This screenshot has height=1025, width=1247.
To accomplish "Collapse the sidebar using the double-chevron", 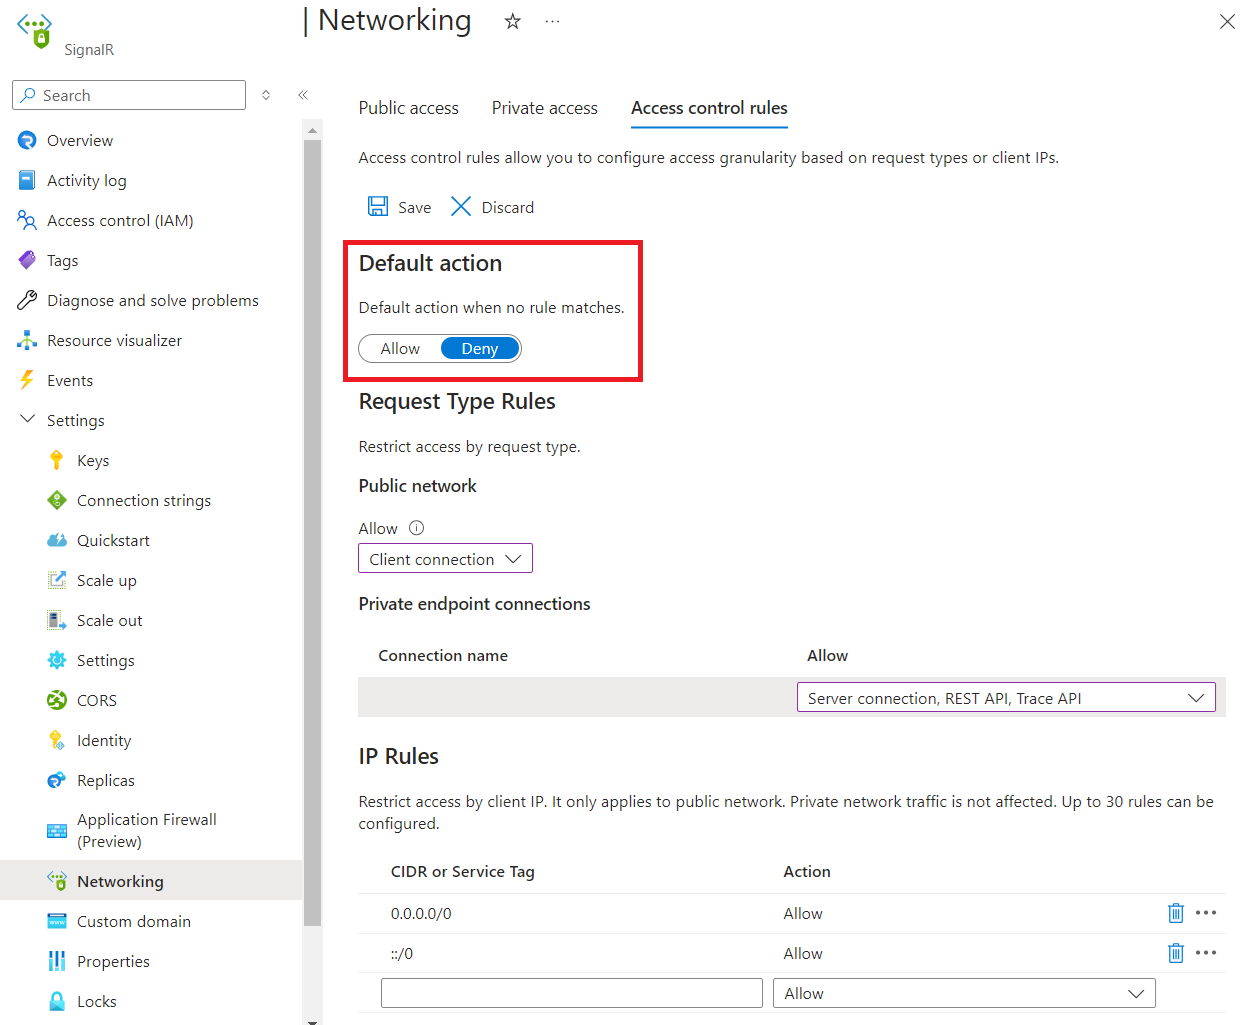I will click(303, 95).
